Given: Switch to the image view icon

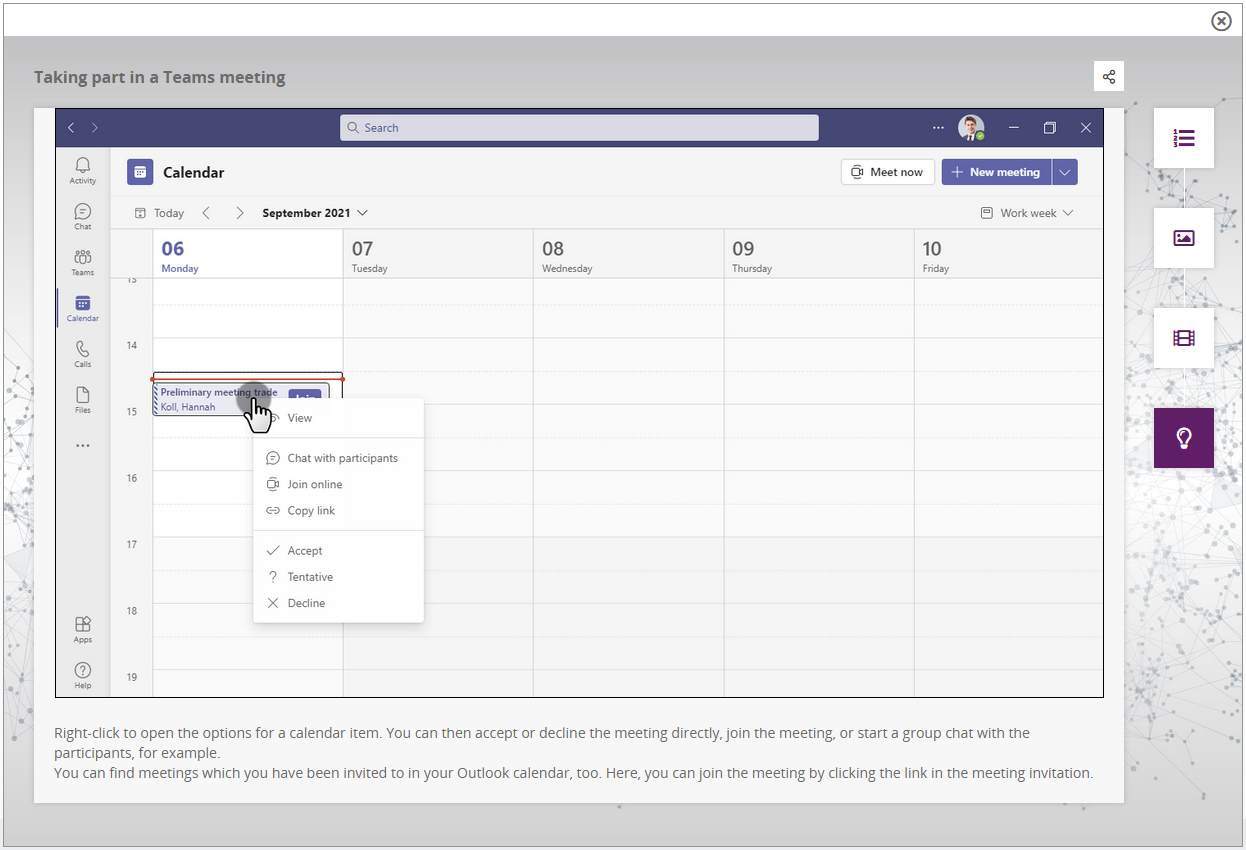Looking at the screenshot, I should [1184, 238].
